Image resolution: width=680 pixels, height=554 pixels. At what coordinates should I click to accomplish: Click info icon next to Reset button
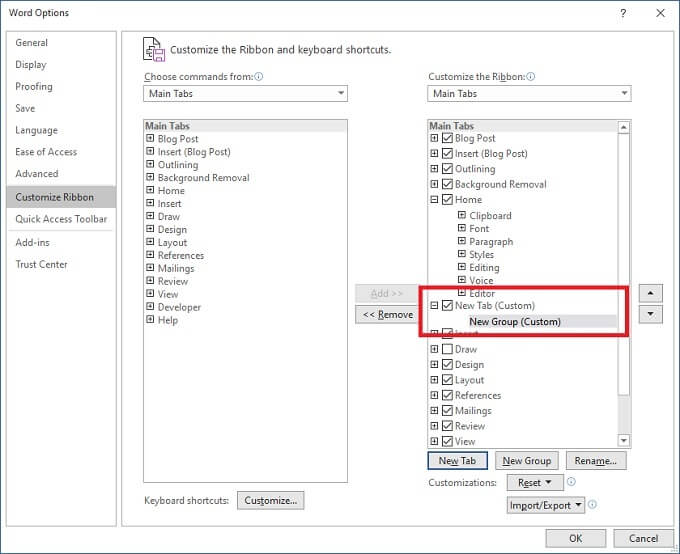click(572, 482)
